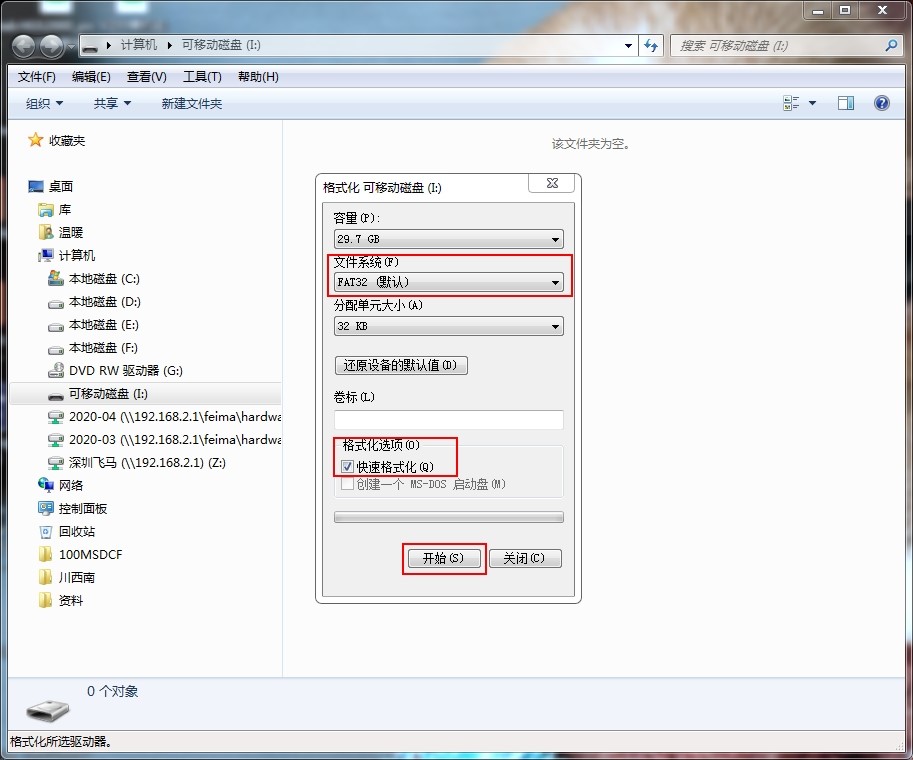Click the Back navigation arrow
The width and height of the screenshot is (913, 760).
[24, 45]
